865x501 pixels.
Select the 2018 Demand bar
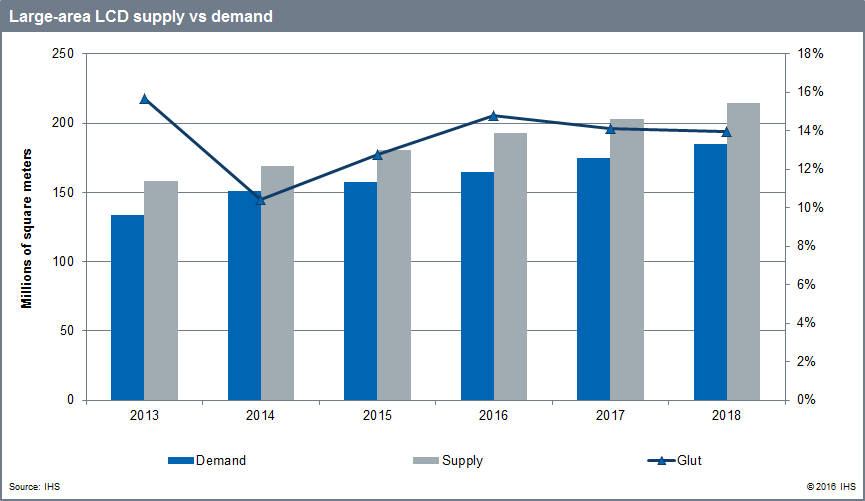tap(711, 272)
